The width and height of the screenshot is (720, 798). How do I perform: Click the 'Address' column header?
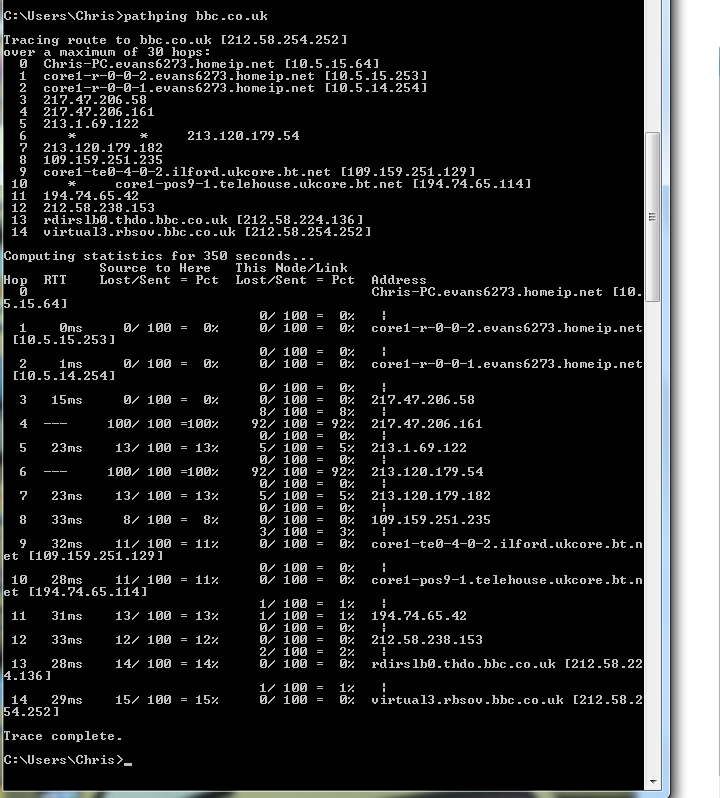398,280
